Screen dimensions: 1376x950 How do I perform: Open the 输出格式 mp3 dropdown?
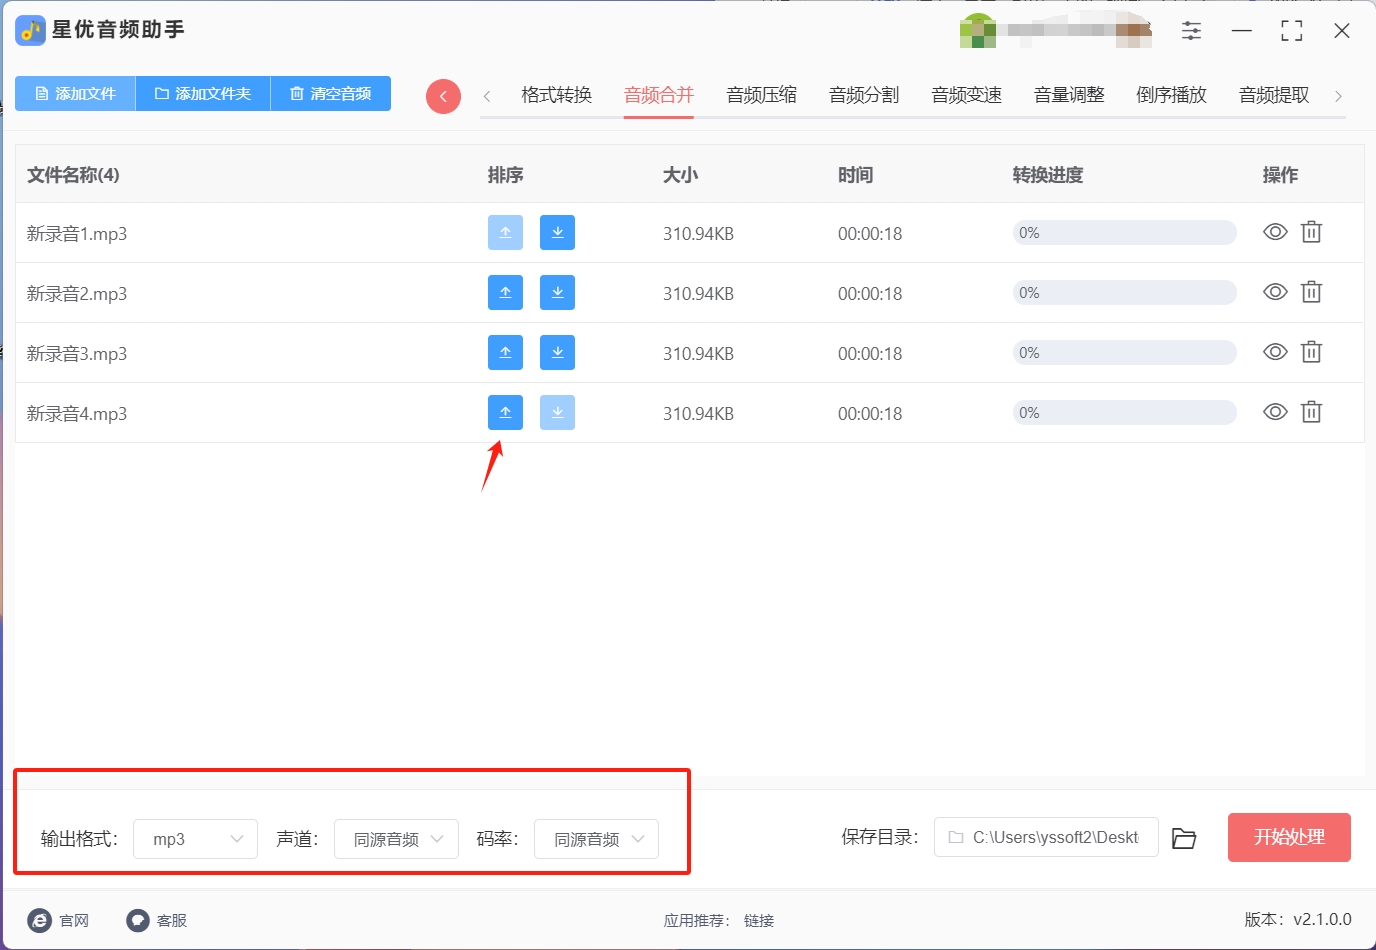point(195,839)
